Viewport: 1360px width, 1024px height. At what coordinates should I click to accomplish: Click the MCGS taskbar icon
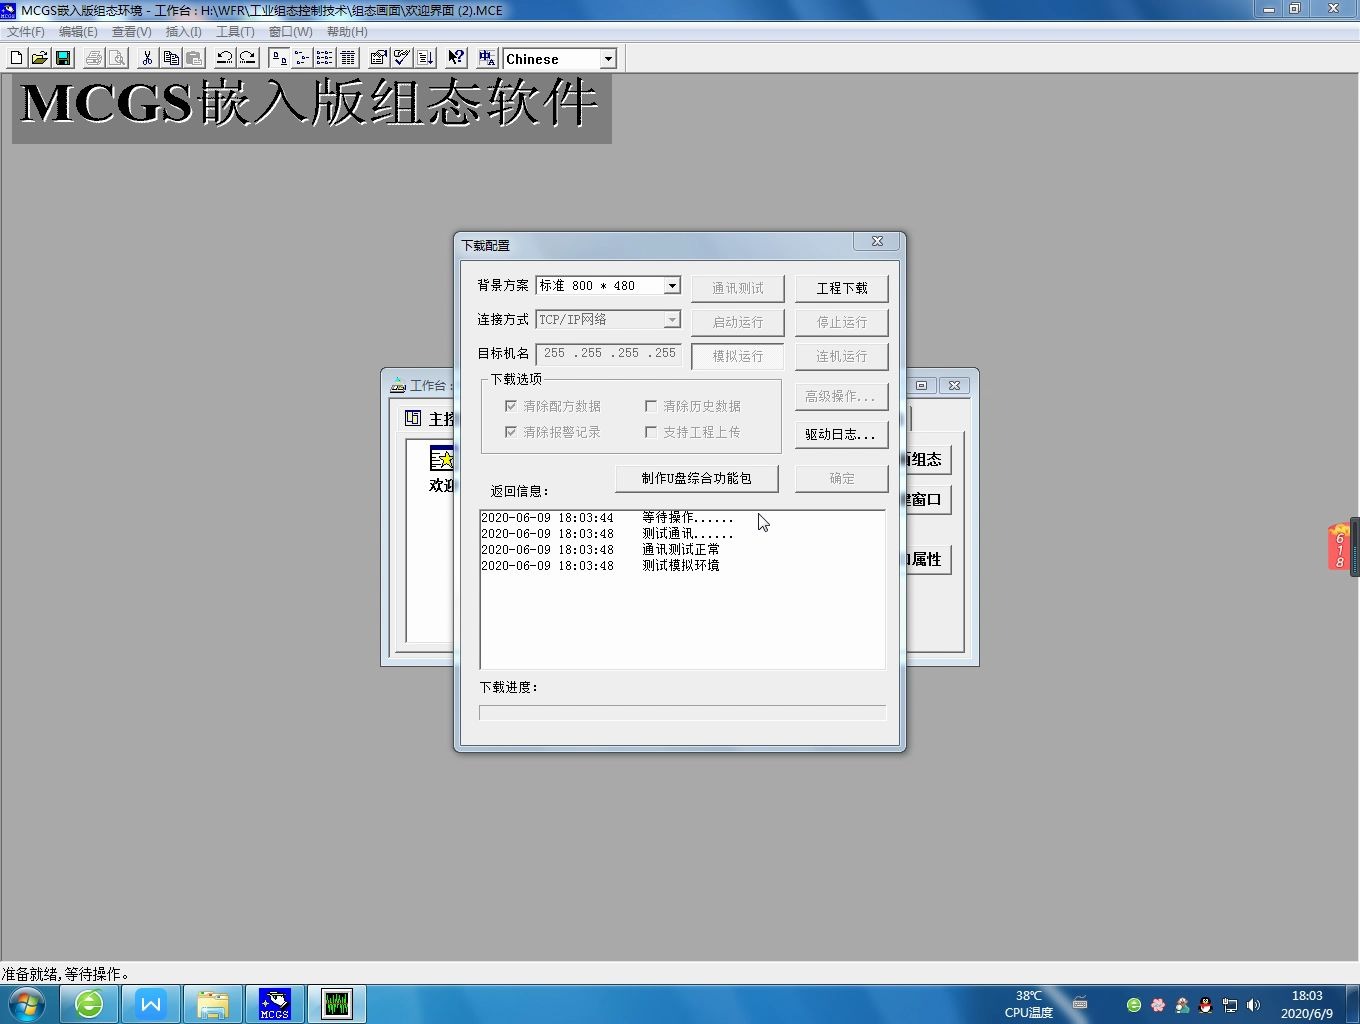pyautogui.click(x=274, y=1004)
